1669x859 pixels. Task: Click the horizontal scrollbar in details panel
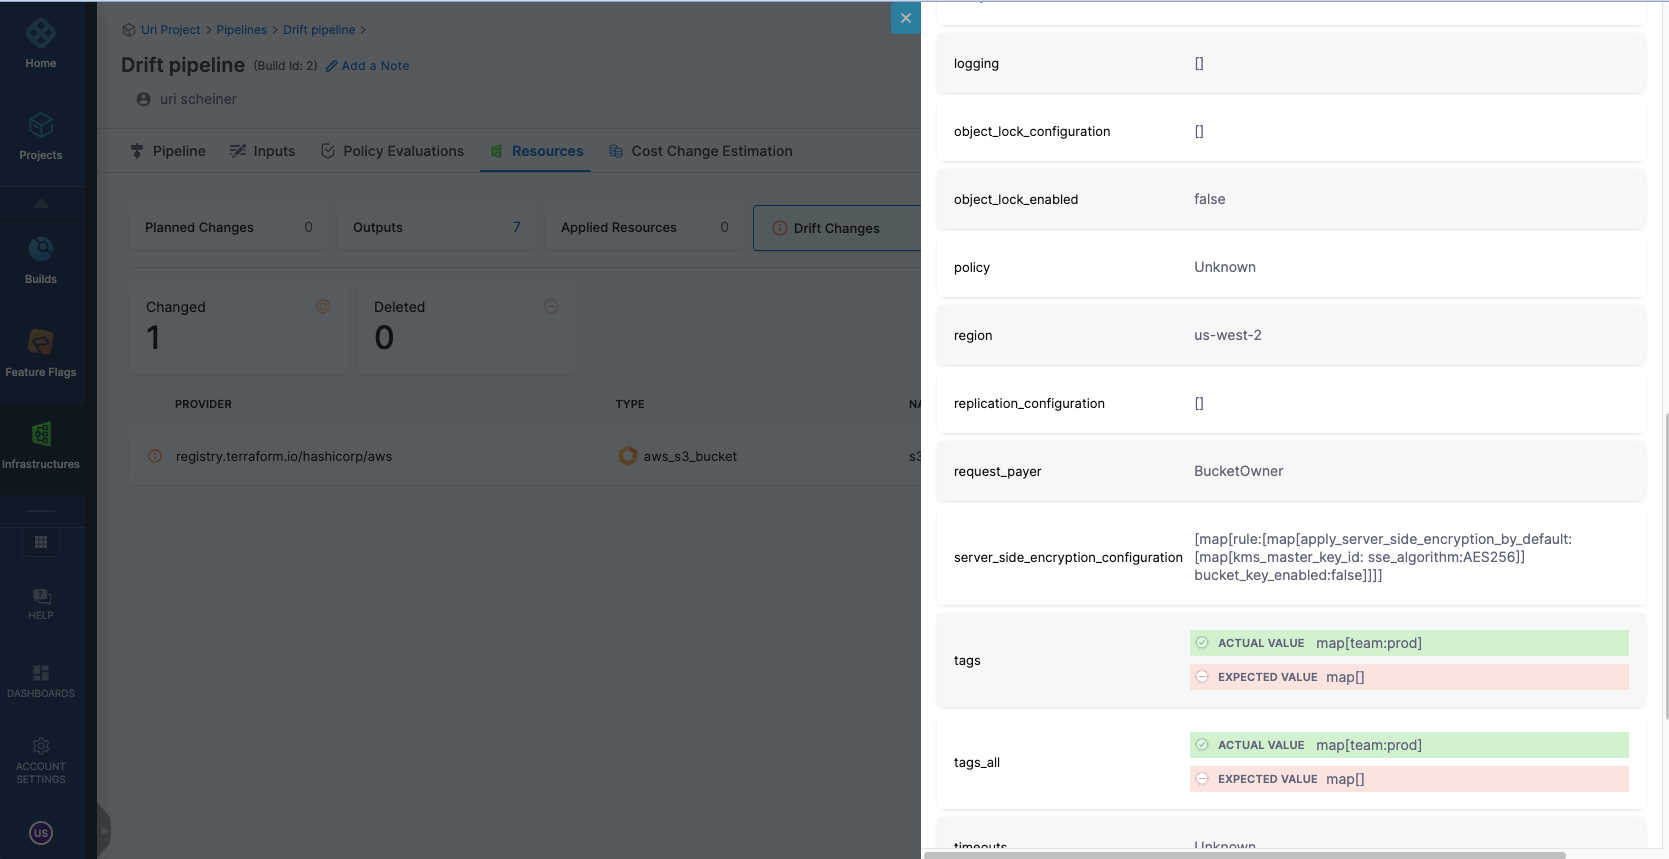pos(1244,855)
